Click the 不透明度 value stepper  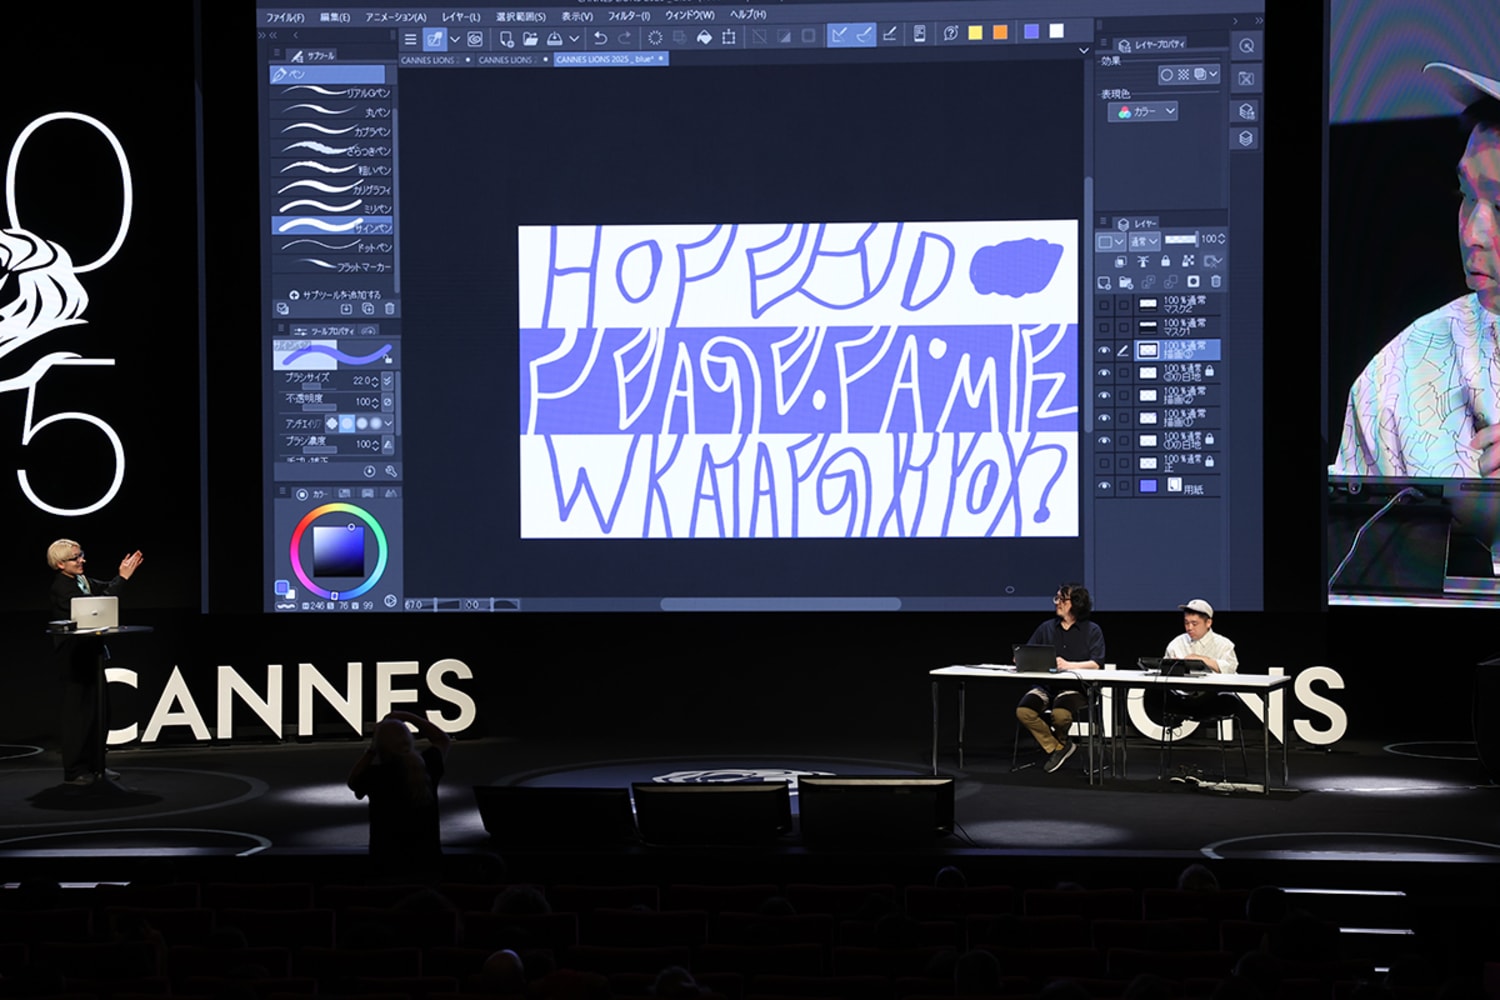tap(375, 402)
